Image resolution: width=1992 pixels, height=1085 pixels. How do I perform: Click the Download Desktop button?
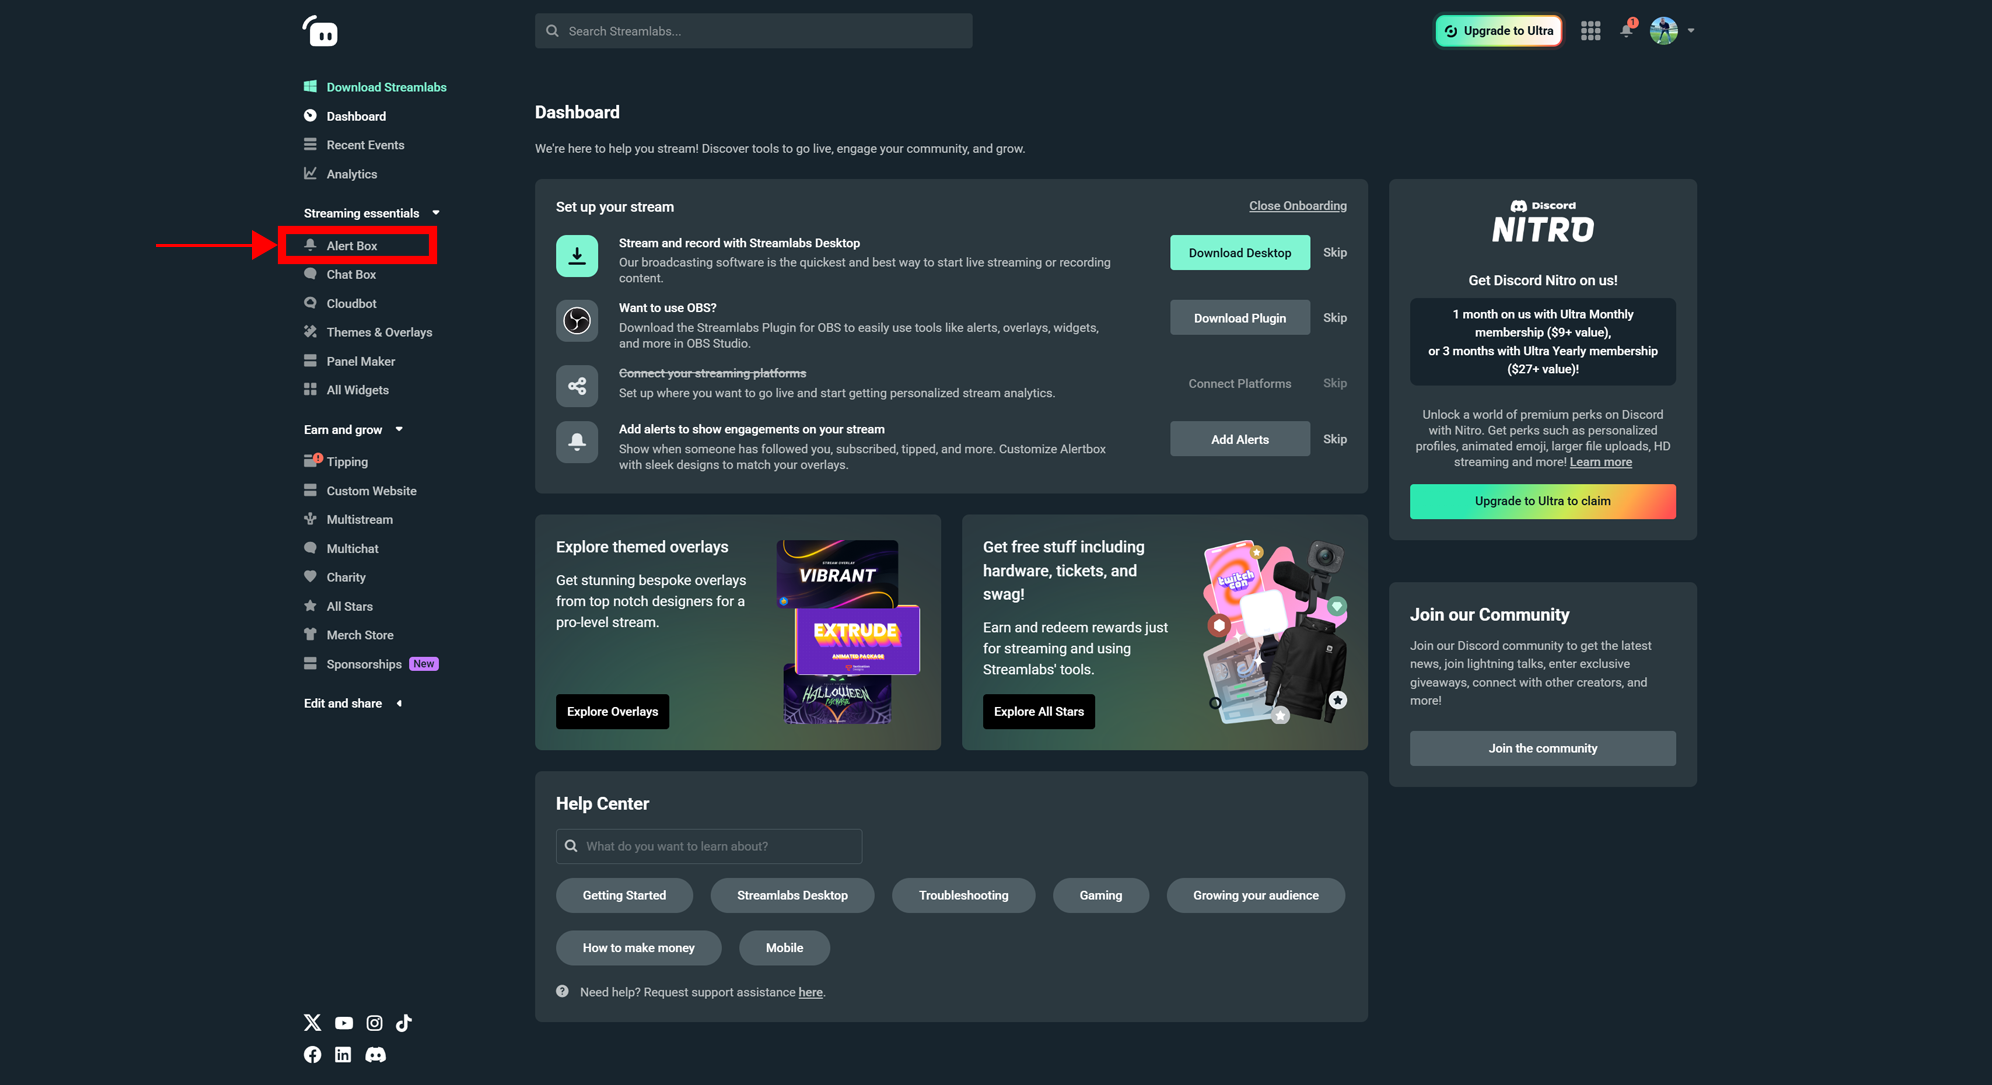click(x=1239, y=252)
